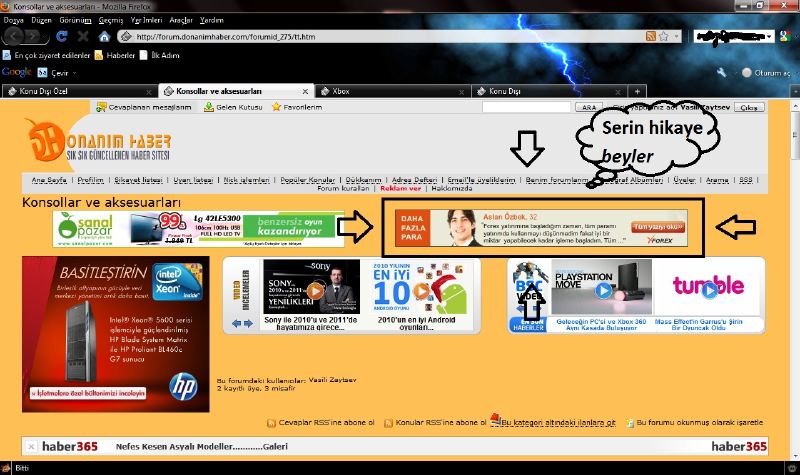
Task: Click the RSS feed icon in address bar
Action: (x=651, y=36)
